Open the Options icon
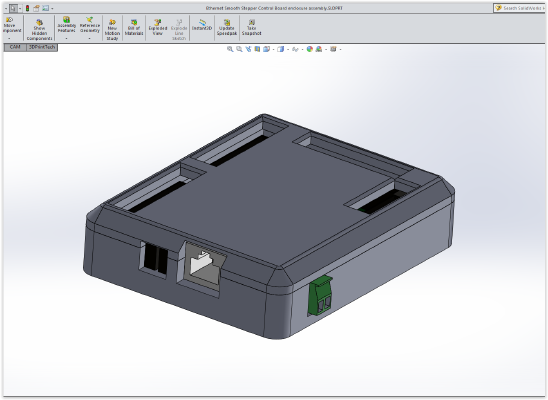 (45, 8)
